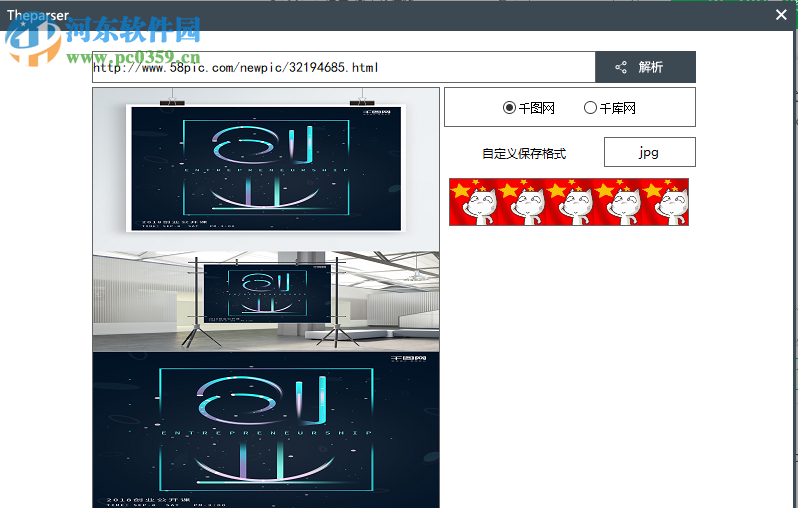Image resolution: width=798 pixels, height=508 pixels.
Task: Click the Theparser window title
Action: pos(38,15)
